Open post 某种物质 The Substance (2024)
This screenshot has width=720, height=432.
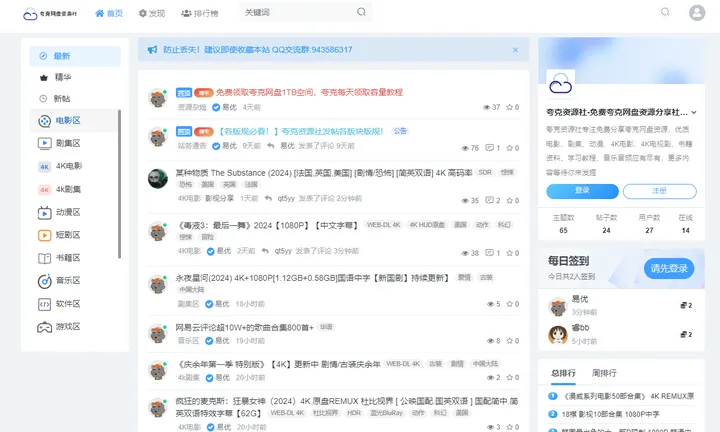click(x=324, y=173)
